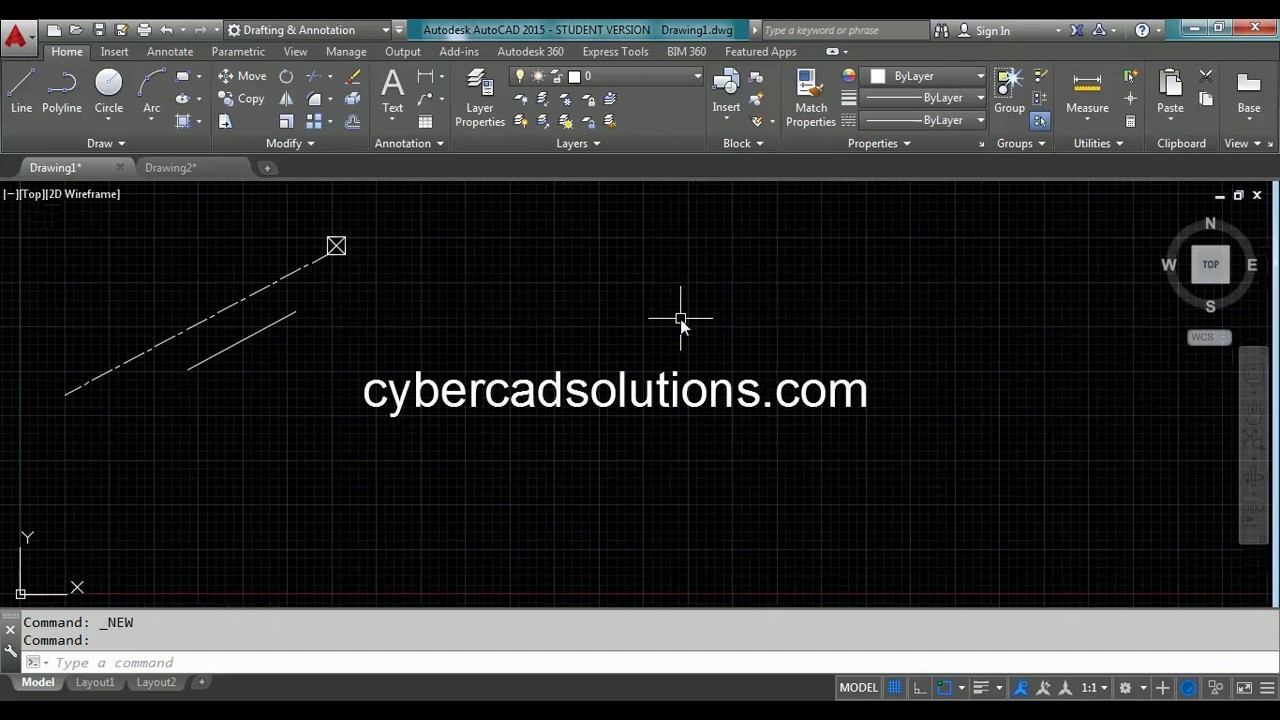
Task: Toggle object snap in the status bar
Action: (944, 688)
